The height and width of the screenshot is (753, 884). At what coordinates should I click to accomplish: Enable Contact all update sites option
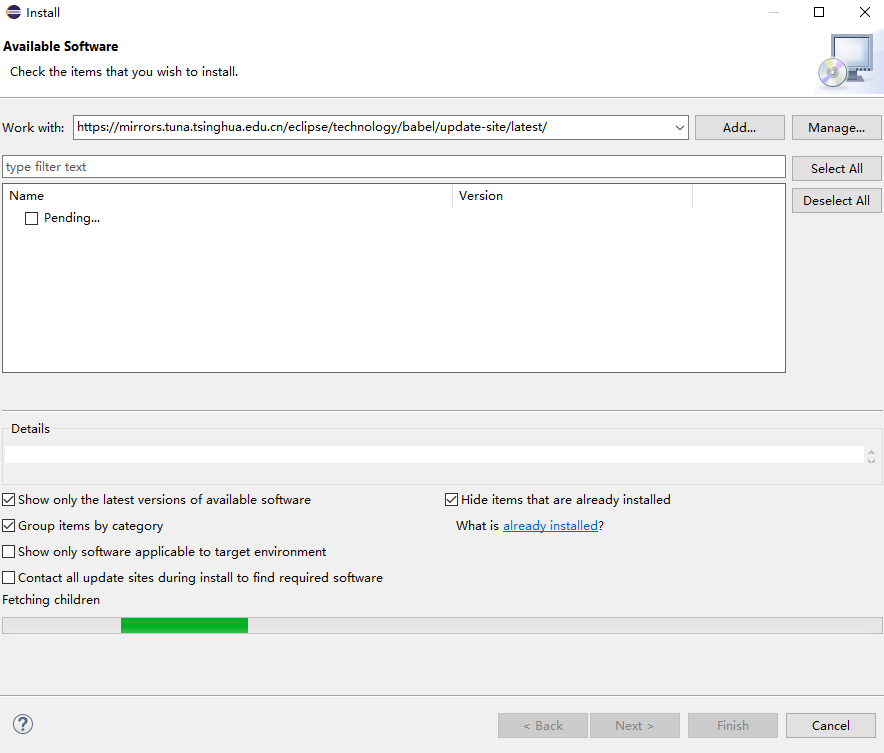tap(9, 577)
